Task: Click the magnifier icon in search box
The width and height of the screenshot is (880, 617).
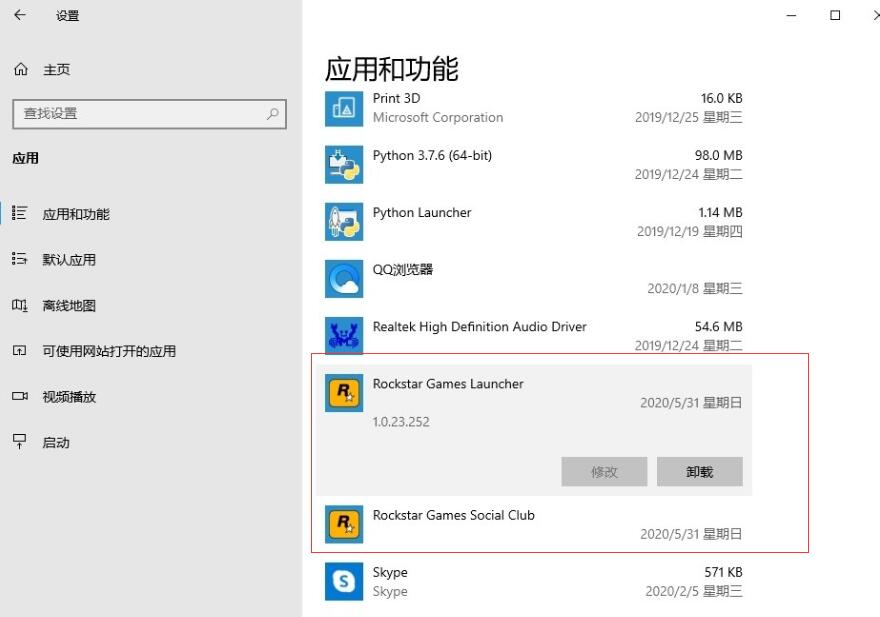Action: pos(273,113)
